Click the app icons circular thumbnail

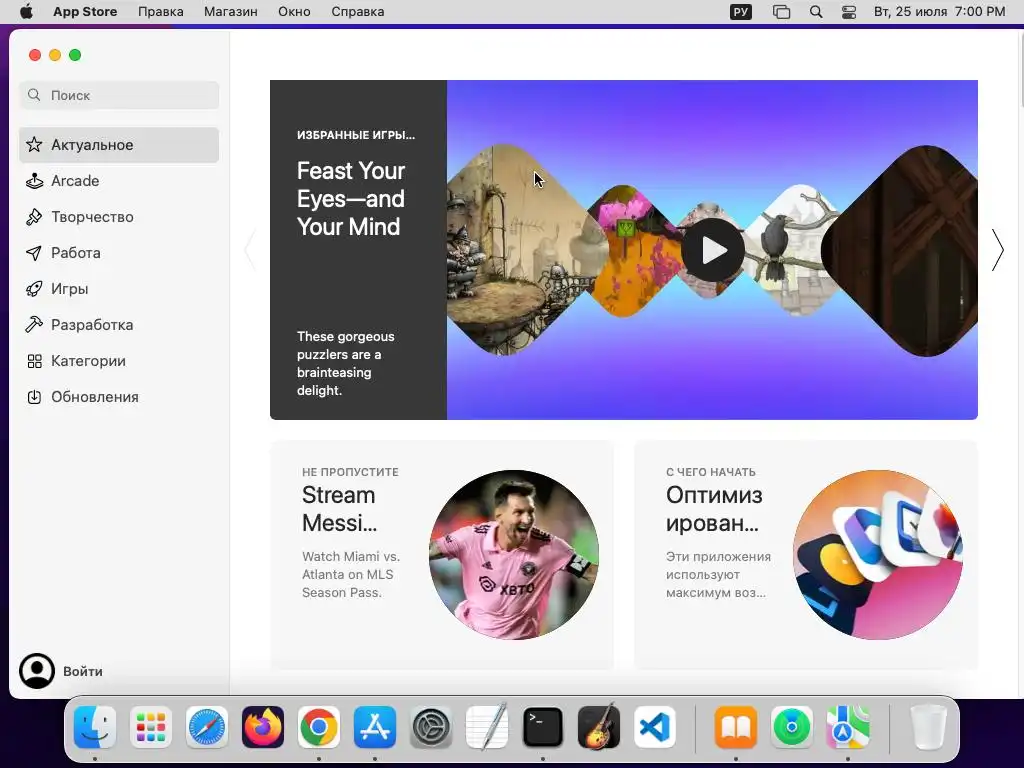pos(878,554)
